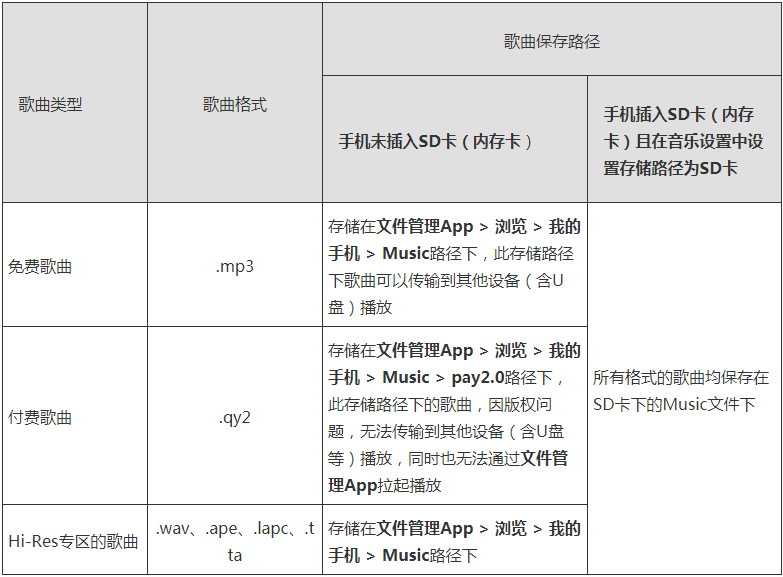Click the 歌曲格式 header cell
This screenshot has width=783, height=577.
pos(235,102)
